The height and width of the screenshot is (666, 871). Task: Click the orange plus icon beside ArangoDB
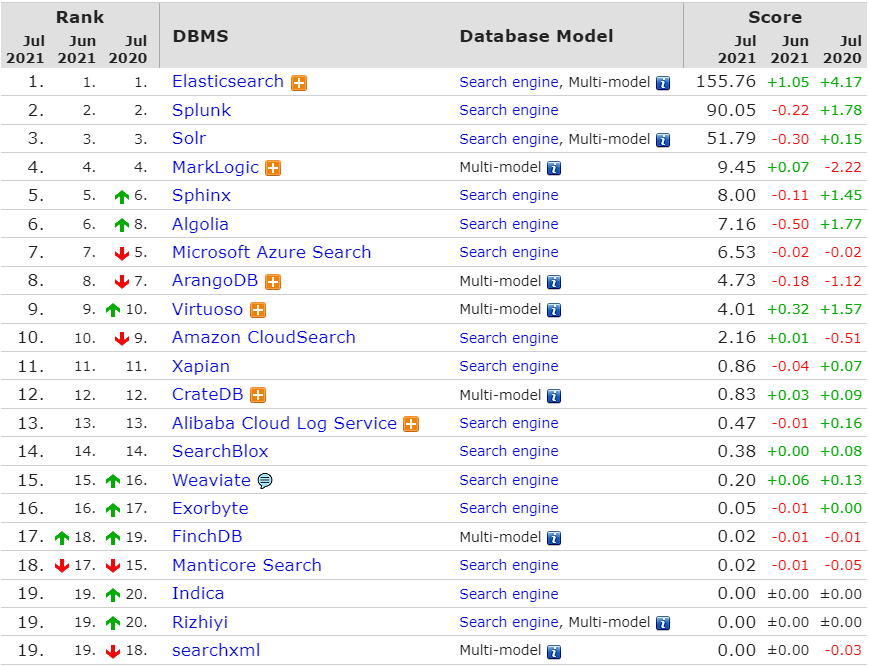click(273, 282)
